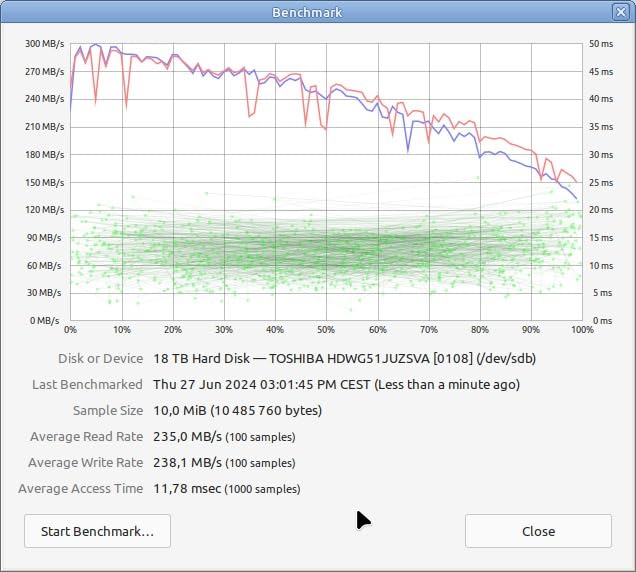This screenshot has height=572, width=636.
Task: Click the '50 ms' axis label
Action: (601, 44)
